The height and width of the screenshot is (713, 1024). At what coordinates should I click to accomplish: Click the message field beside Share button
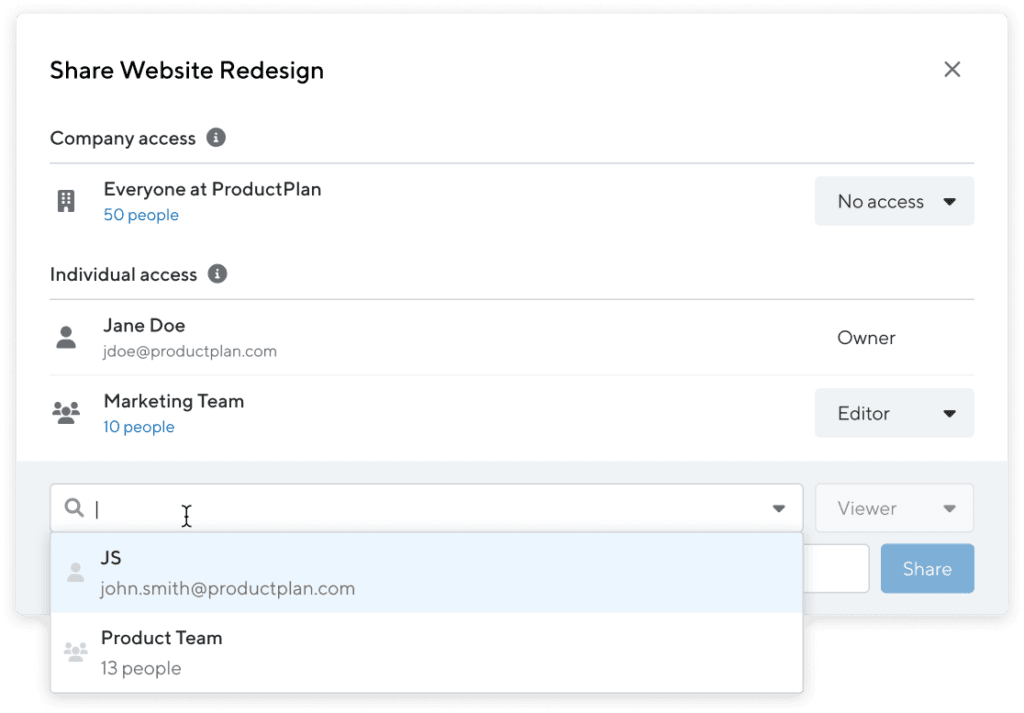(x=836, y=569)
